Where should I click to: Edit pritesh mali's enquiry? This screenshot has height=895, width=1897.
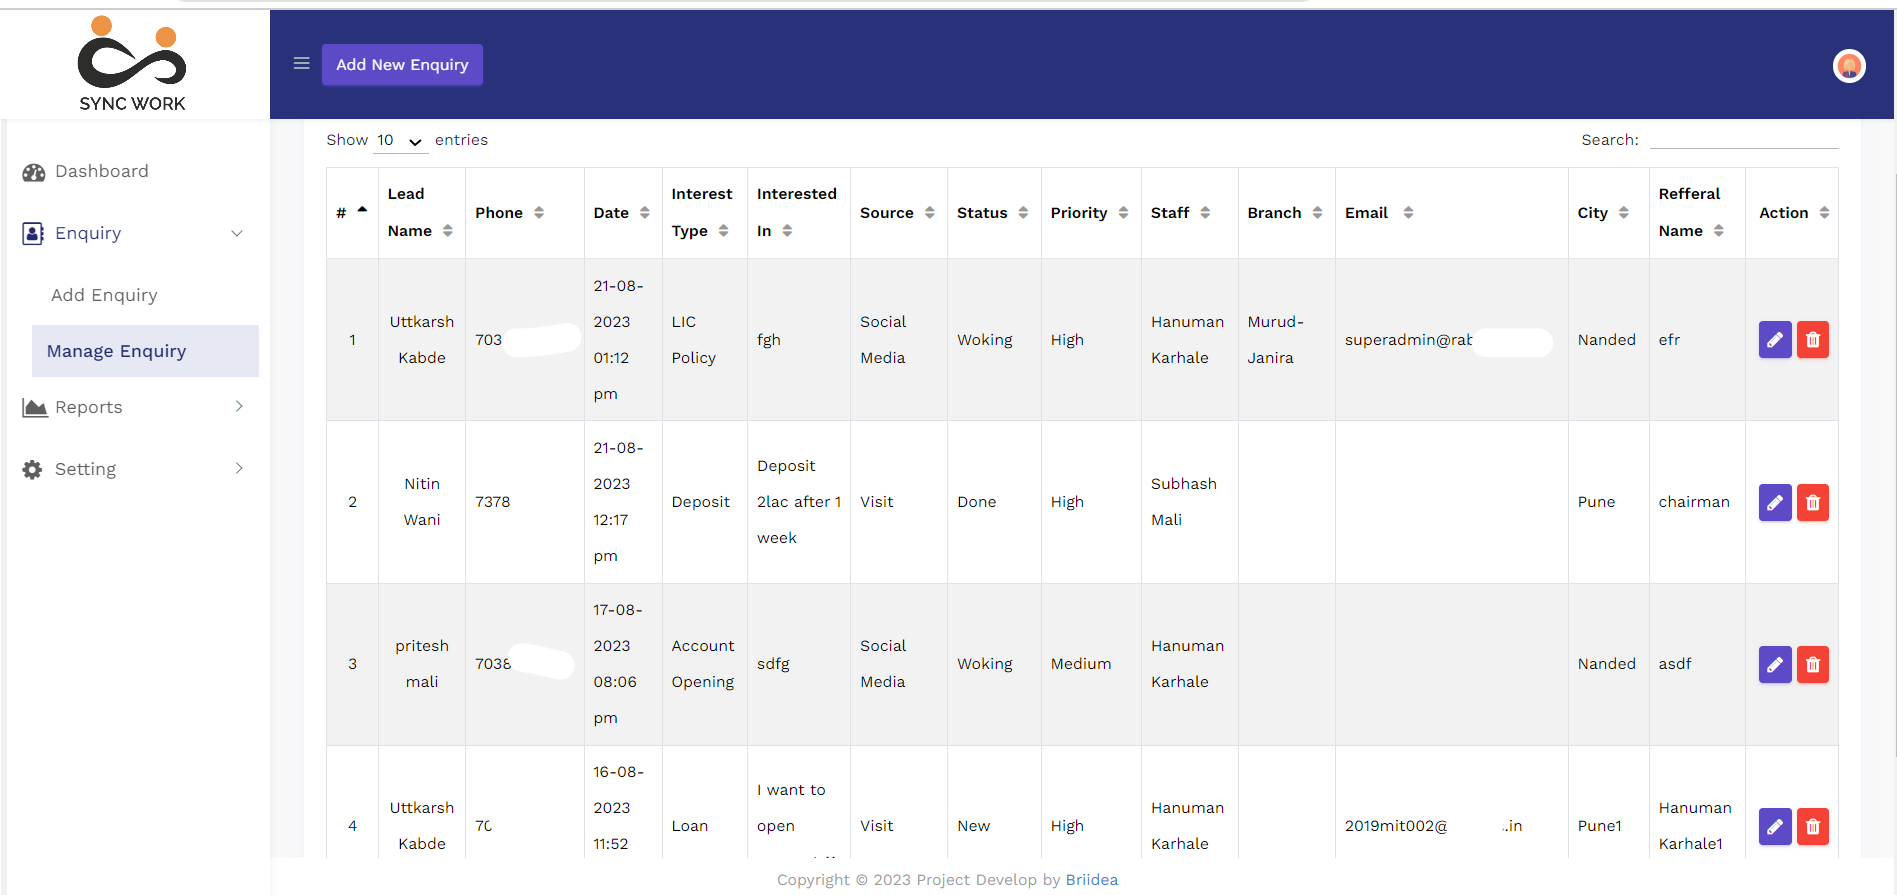point(1775,664)
